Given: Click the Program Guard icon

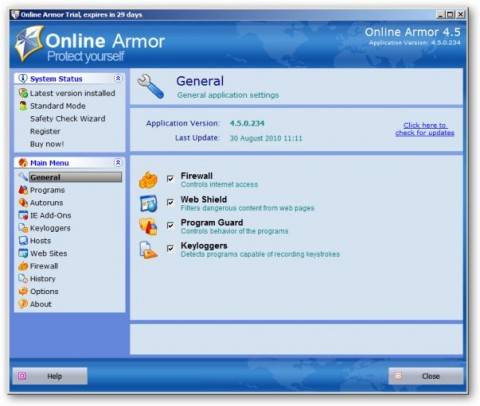Looking at the screenshot, I should (x=148, y=227).
